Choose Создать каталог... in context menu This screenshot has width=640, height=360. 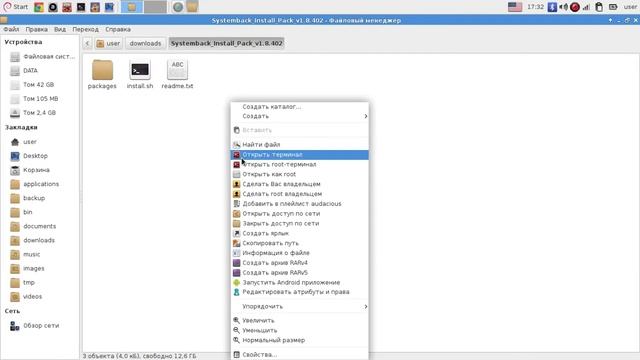[300, 107]
